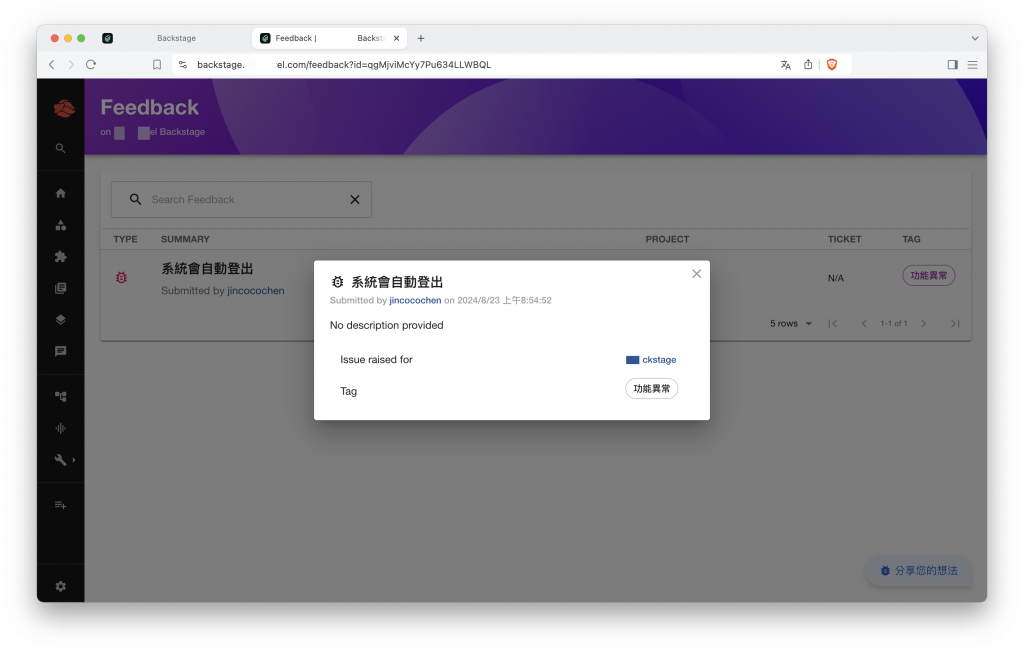Click the browser address bar URL
Screen dimensions: 1024x651
[344, 65]
